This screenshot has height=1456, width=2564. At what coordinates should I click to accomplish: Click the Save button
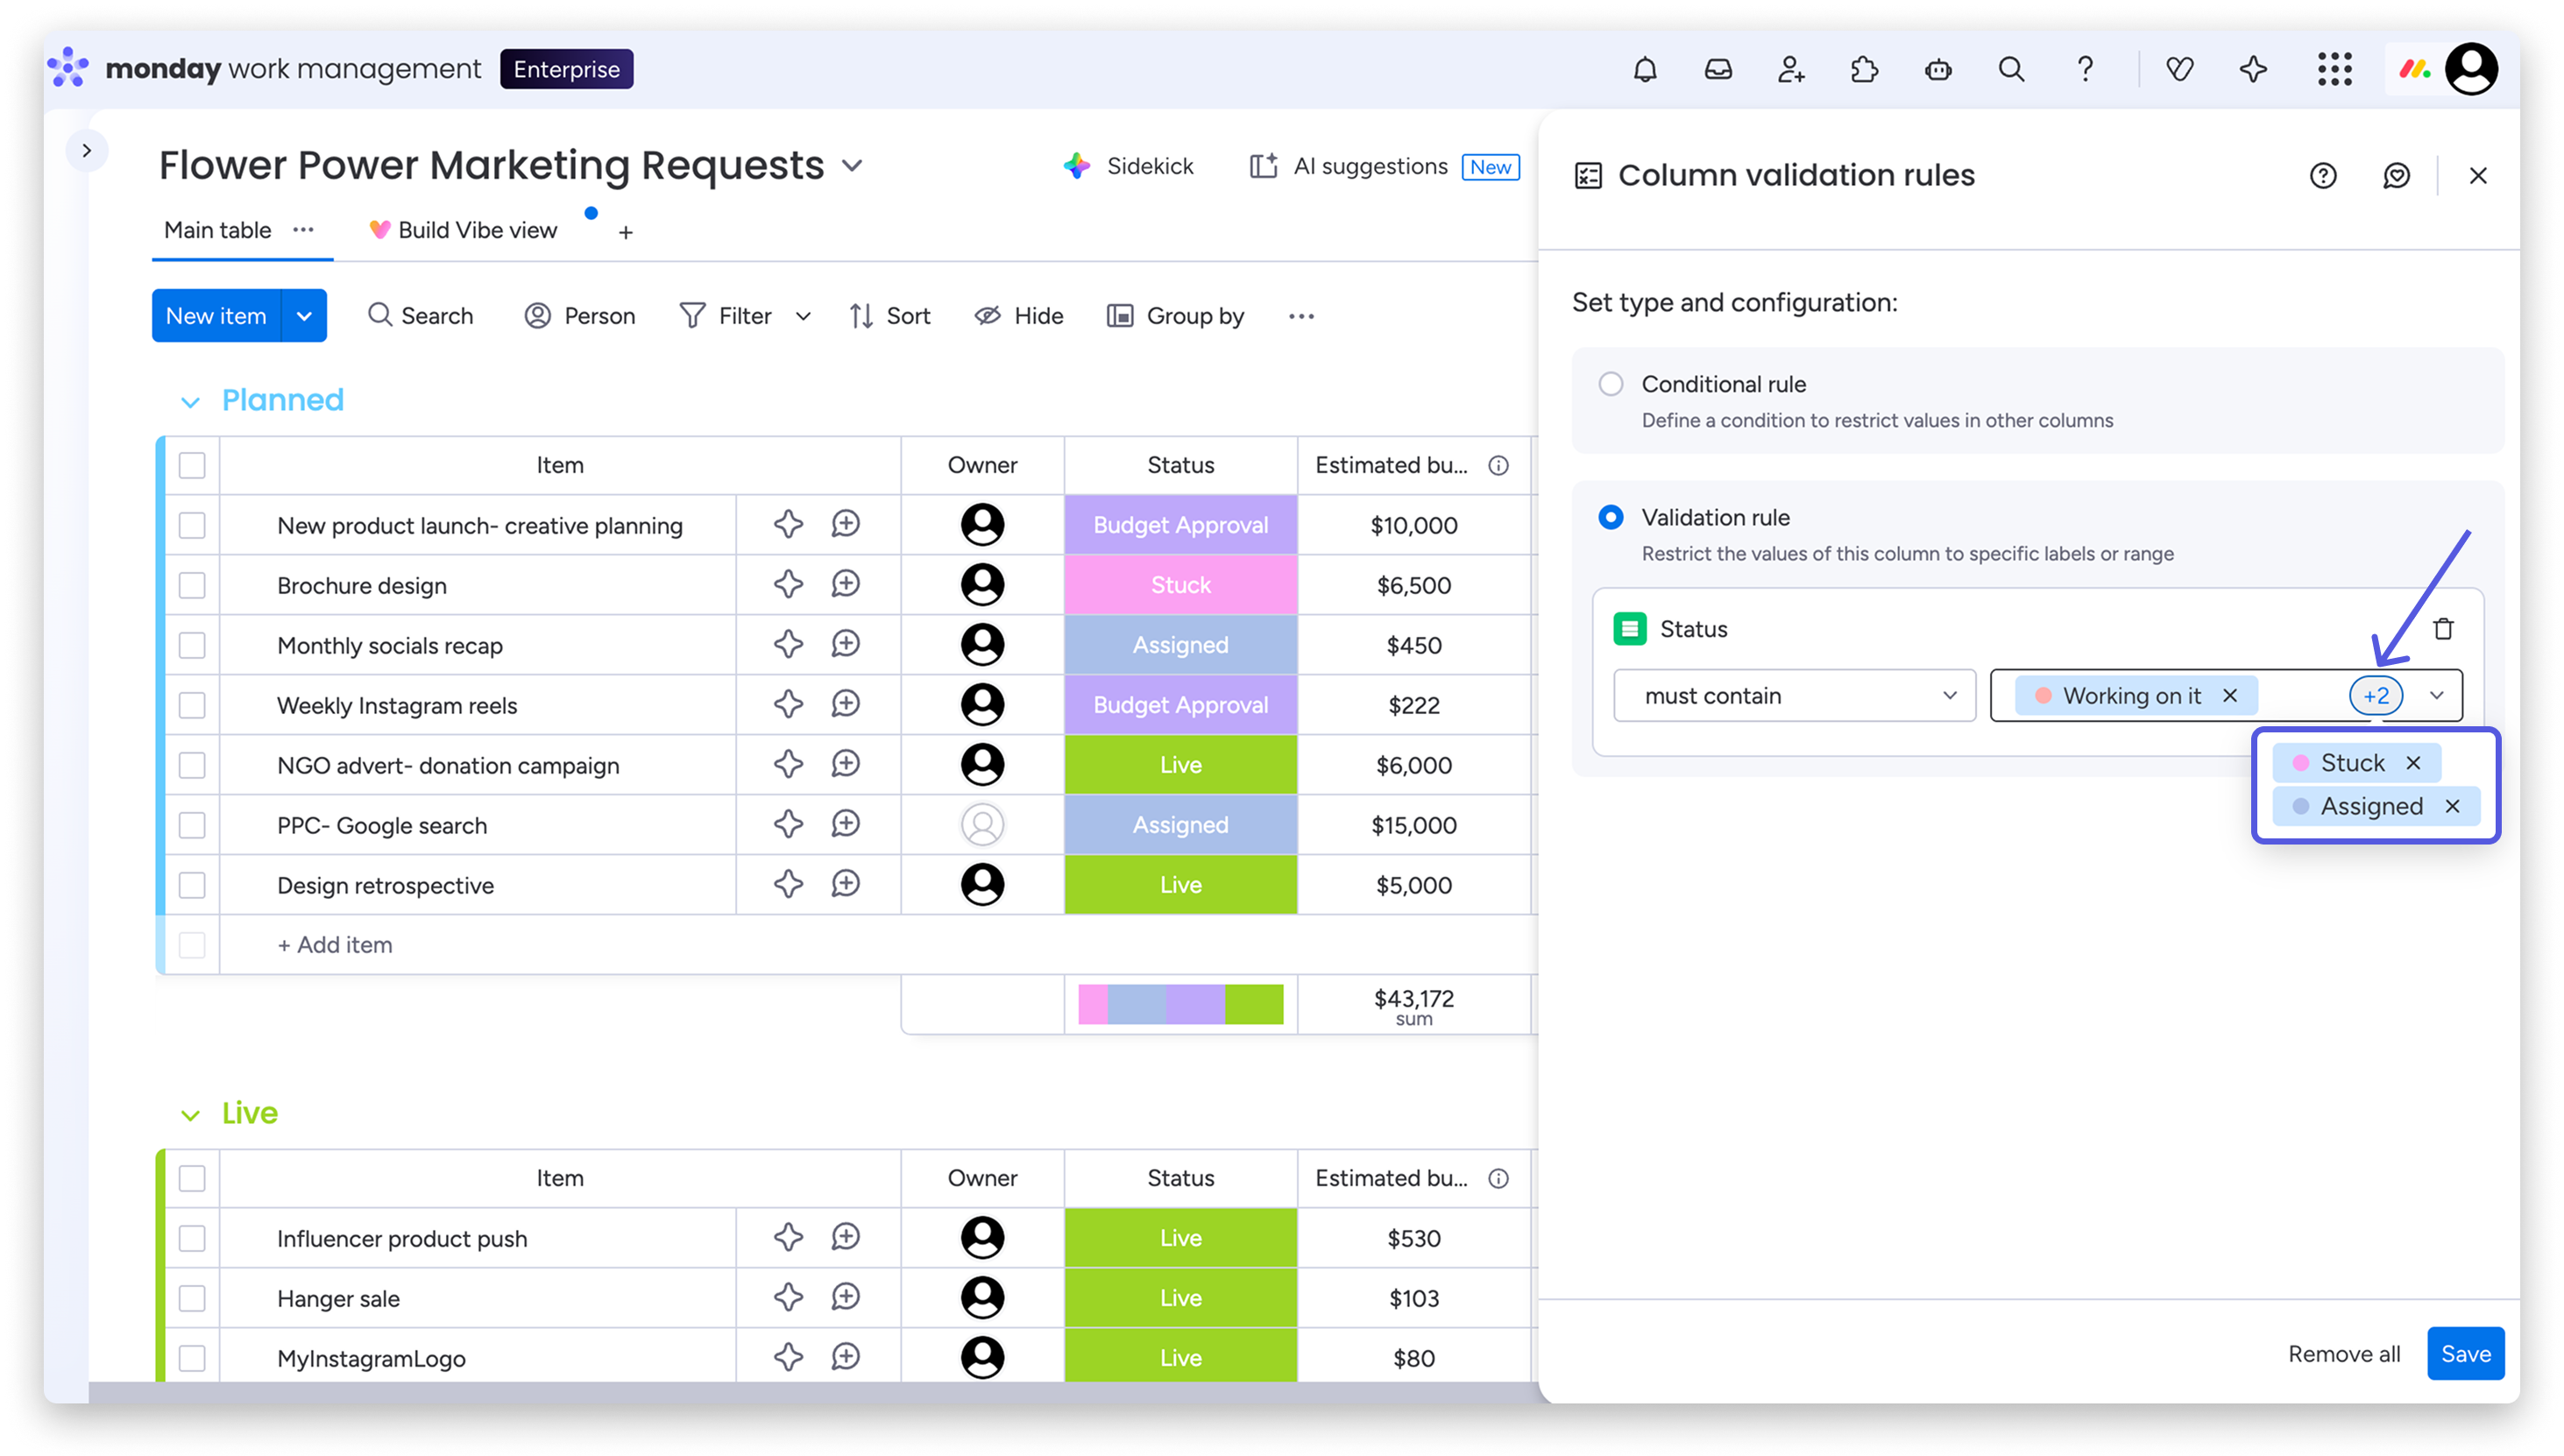coord(2465,1354)
